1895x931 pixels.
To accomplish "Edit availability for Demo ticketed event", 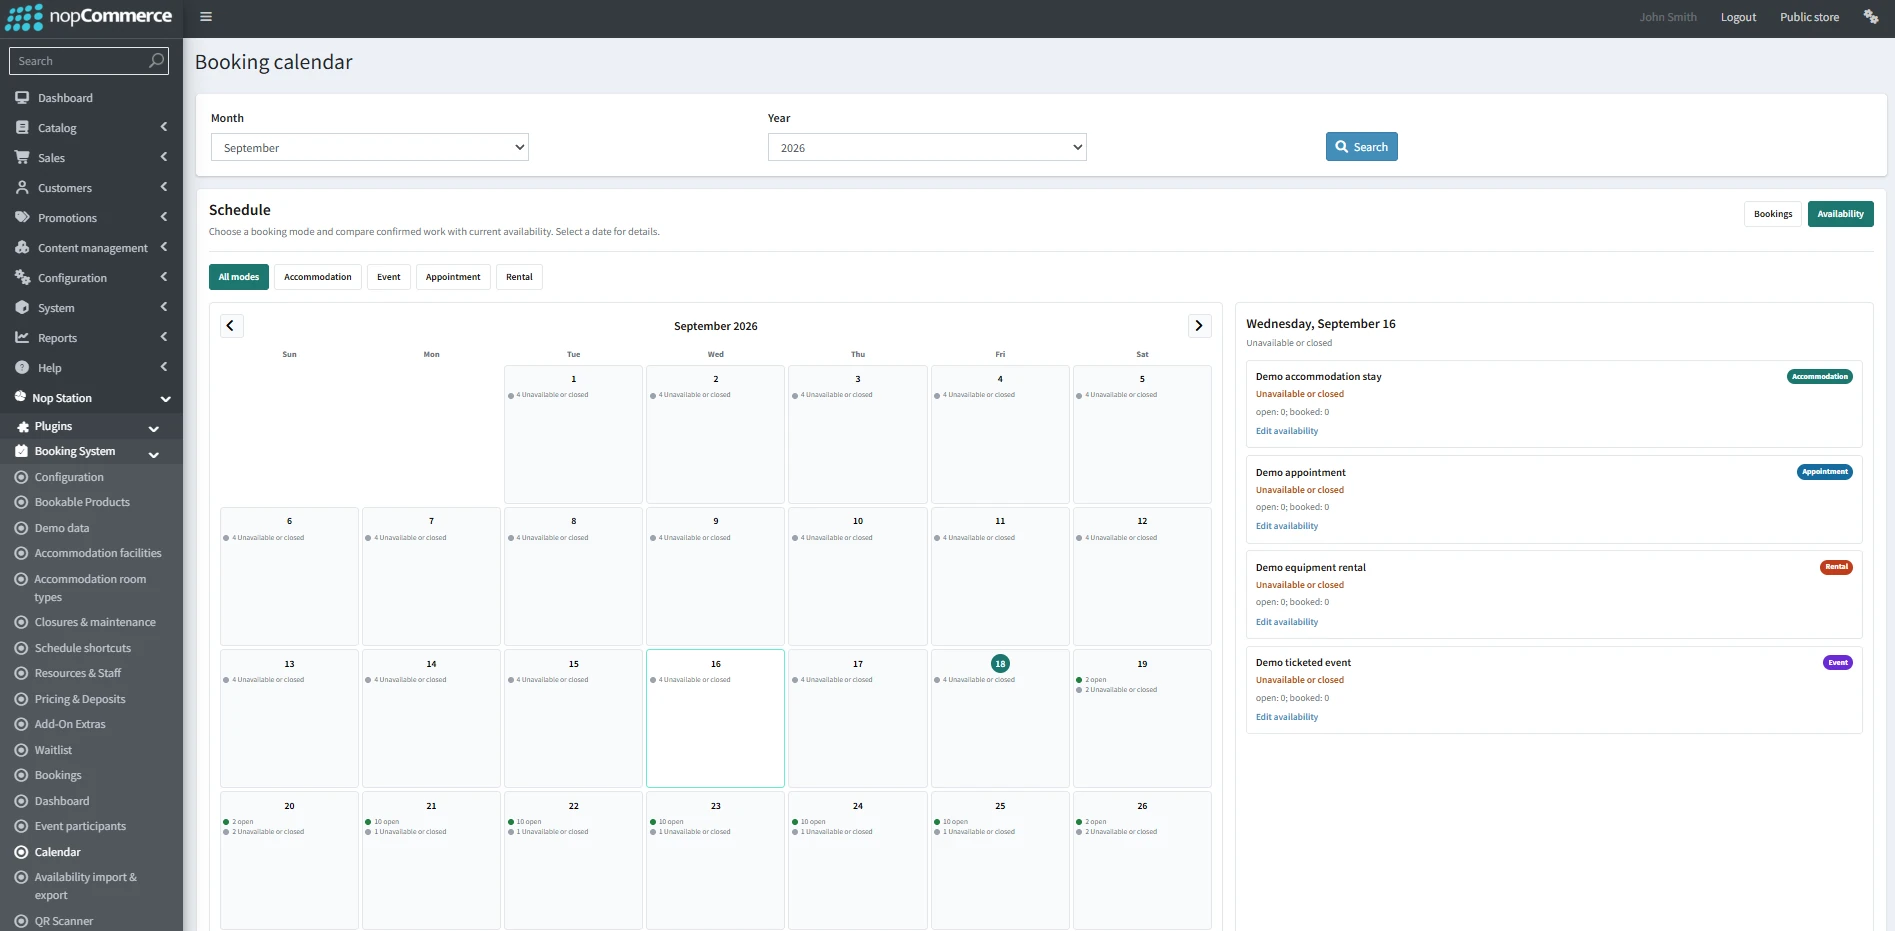I will [1287, 717].
